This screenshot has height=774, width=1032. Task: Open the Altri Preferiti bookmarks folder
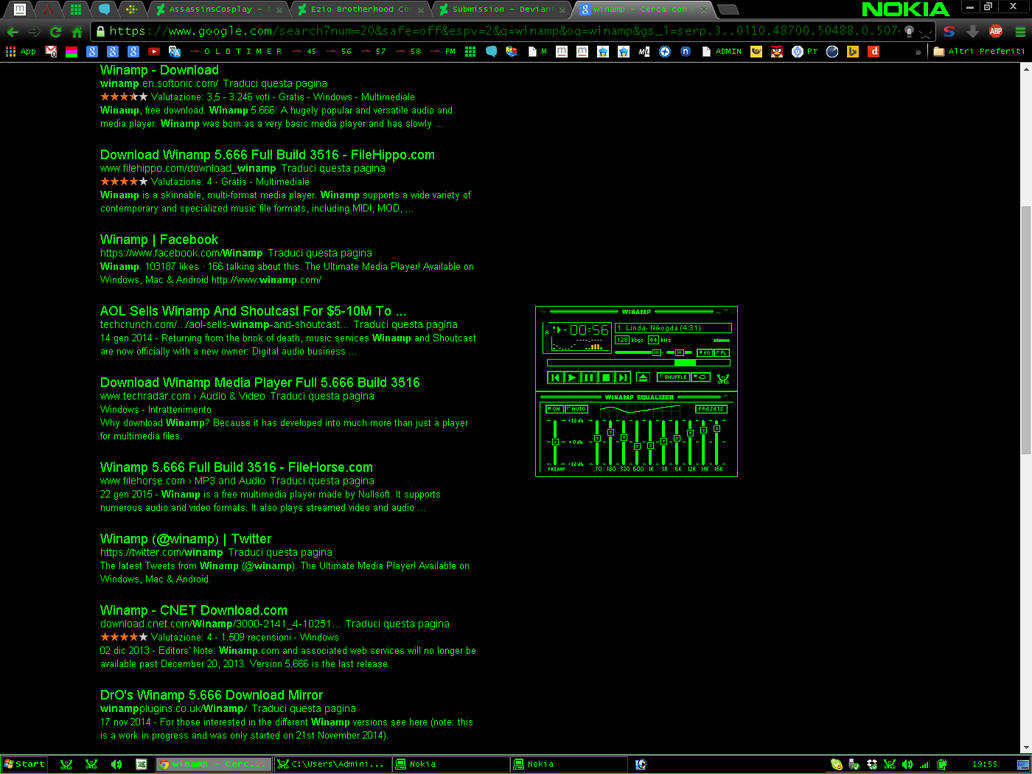click(979, 51)
